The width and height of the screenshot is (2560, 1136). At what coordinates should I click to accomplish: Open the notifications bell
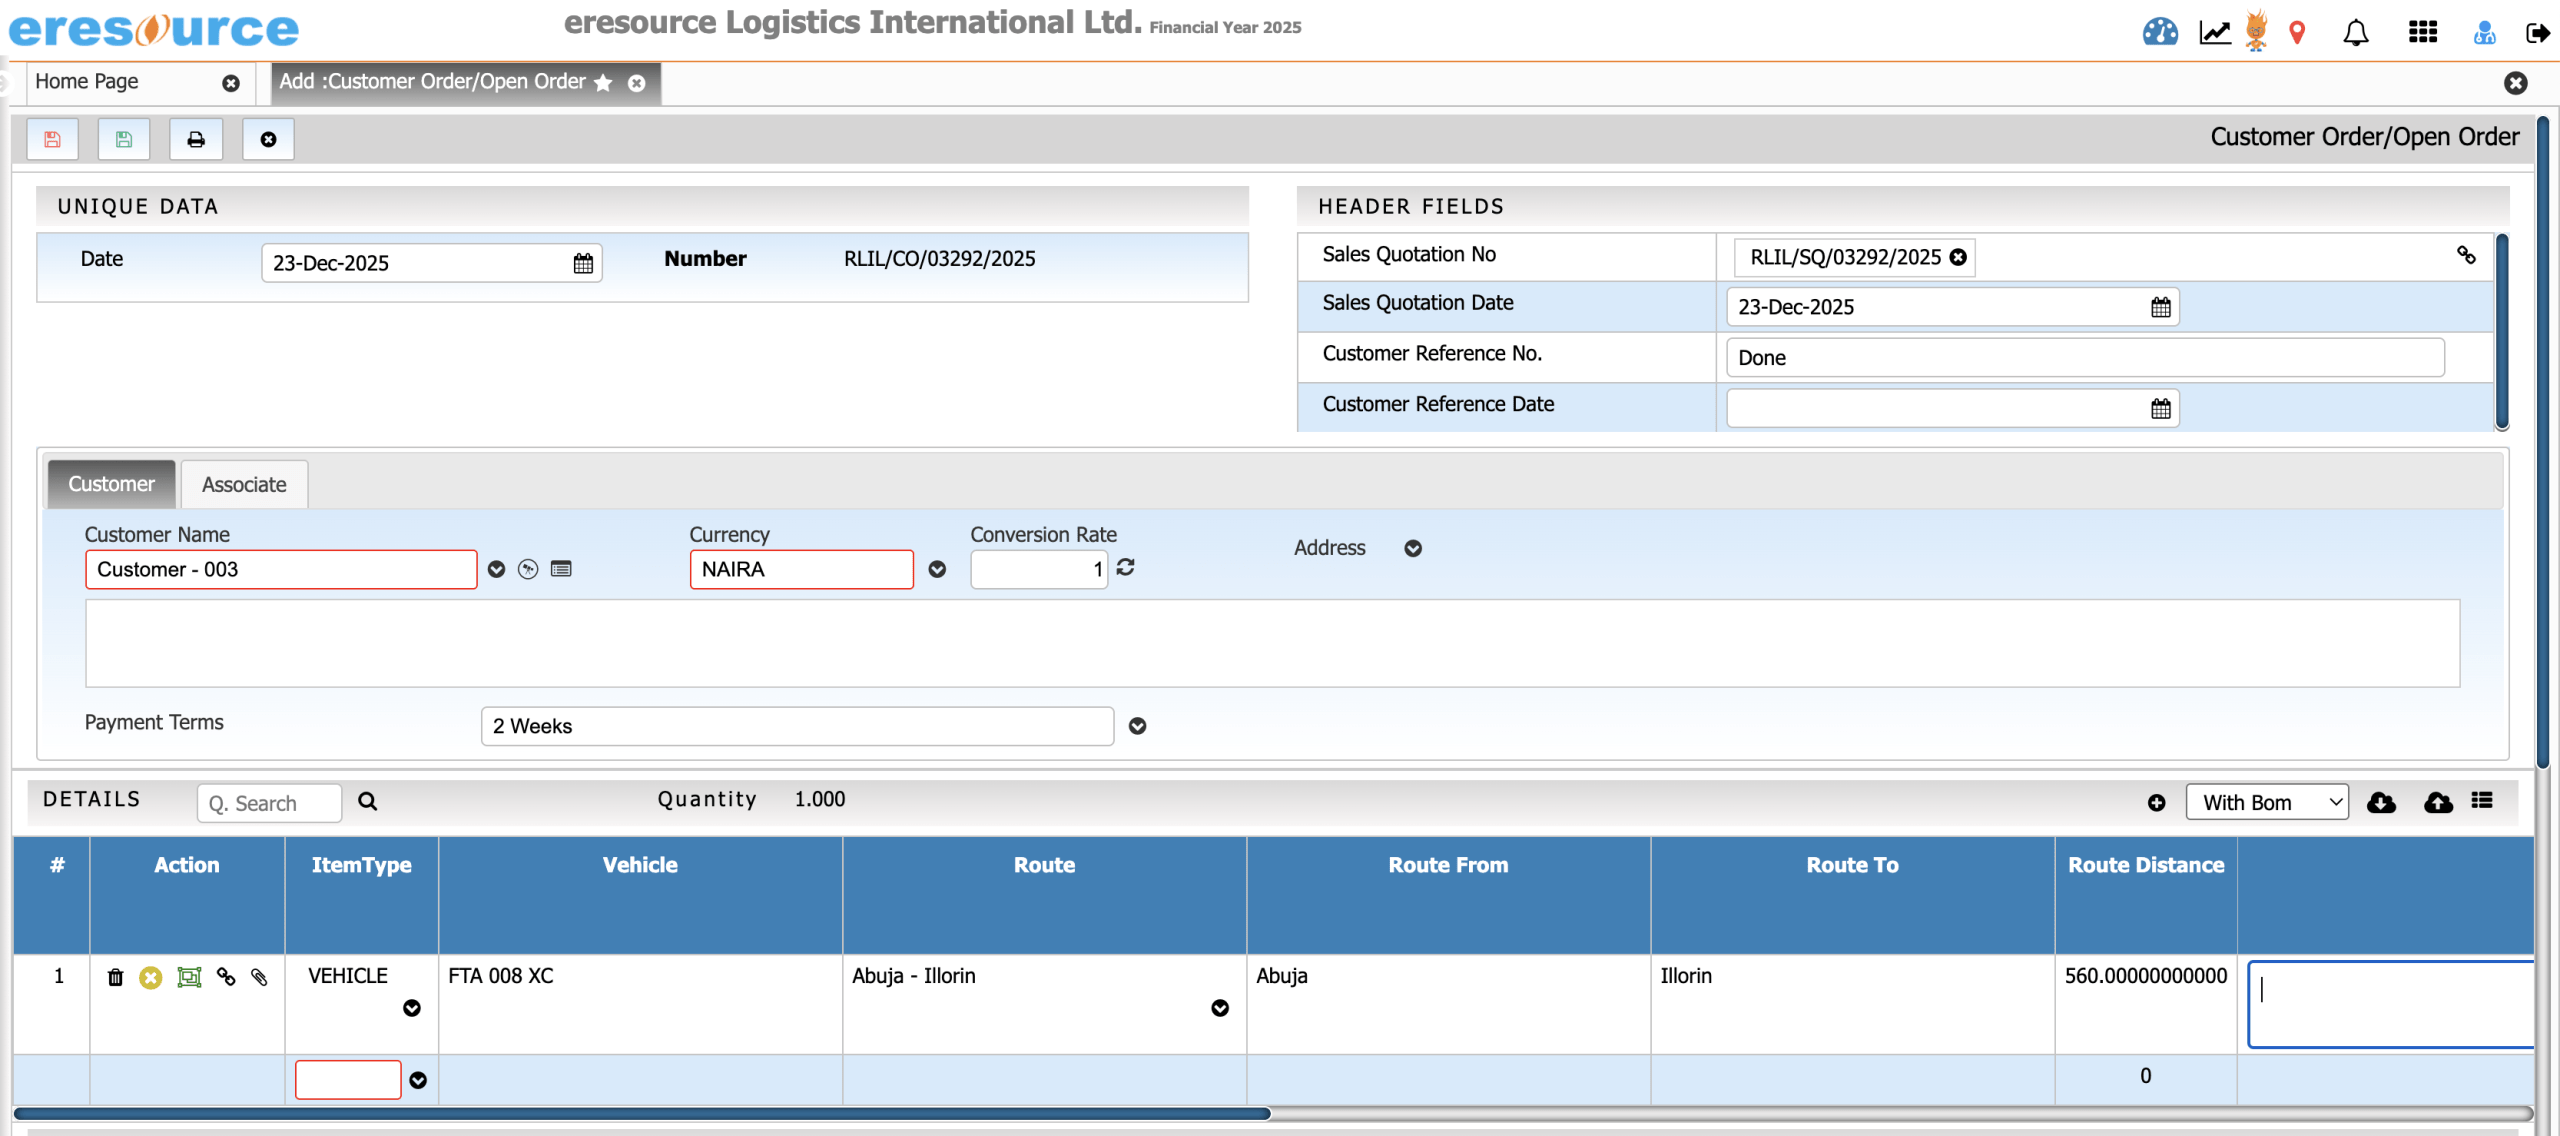coord(2355,33)
